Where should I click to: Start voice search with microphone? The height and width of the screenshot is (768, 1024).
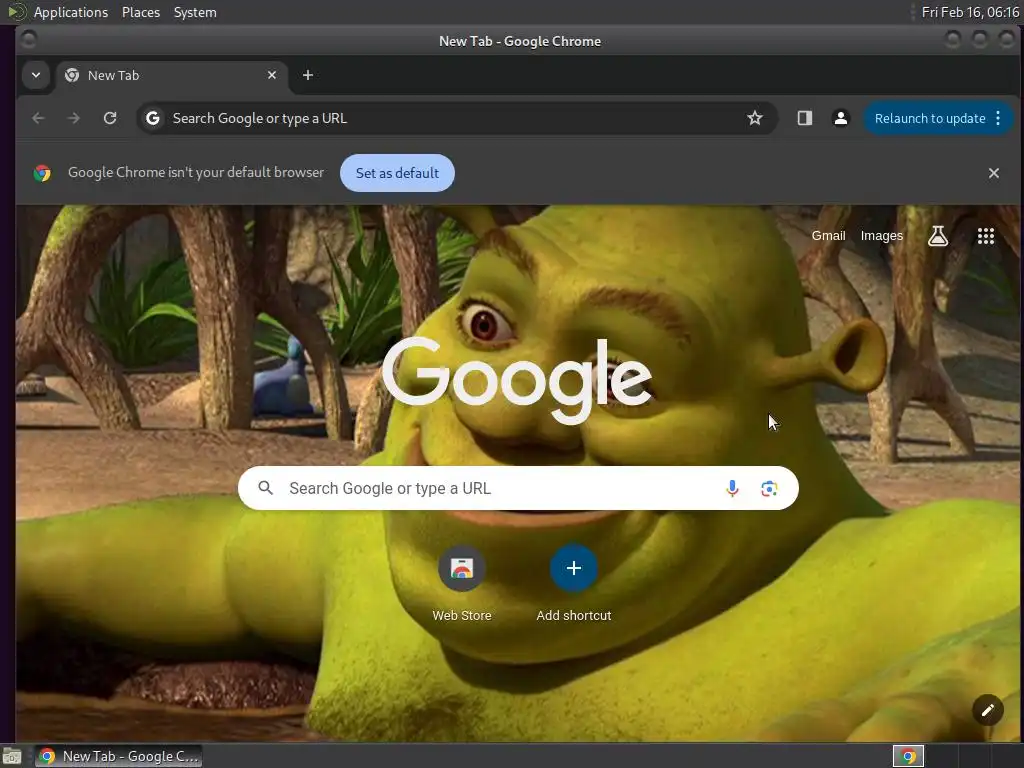tap(732, 488)
